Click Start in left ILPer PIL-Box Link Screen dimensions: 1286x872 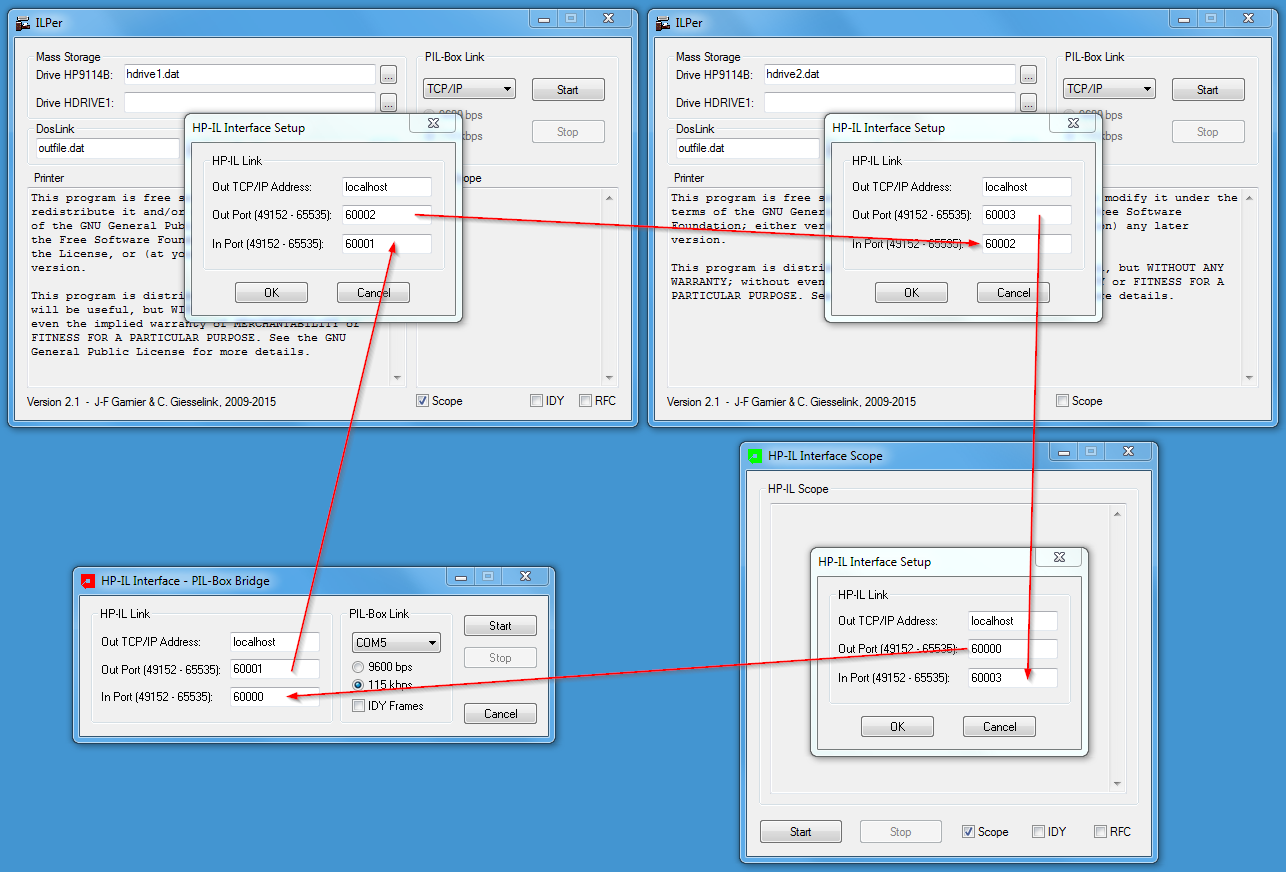[x=568, y=90]
